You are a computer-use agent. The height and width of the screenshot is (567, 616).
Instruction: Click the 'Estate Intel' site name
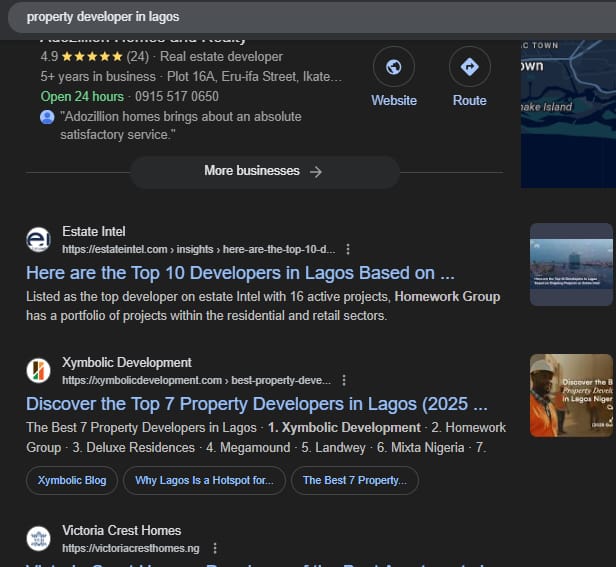[x=94, y=231]
